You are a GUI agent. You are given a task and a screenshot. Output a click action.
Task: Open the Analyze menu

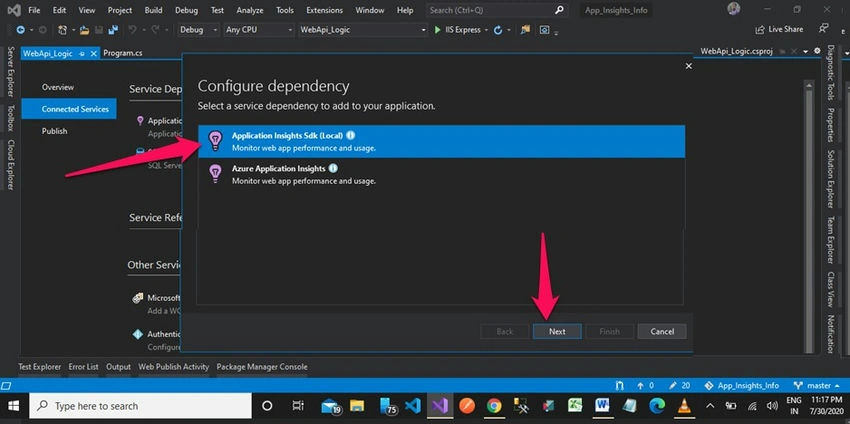click(x=250, y=10)
